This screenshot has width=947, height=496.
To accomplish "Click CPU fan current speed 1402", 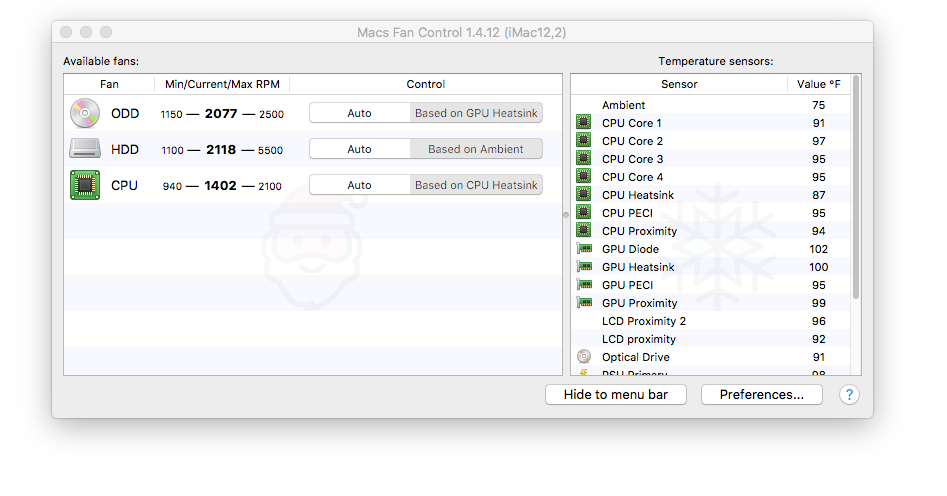I will (220, 185).
